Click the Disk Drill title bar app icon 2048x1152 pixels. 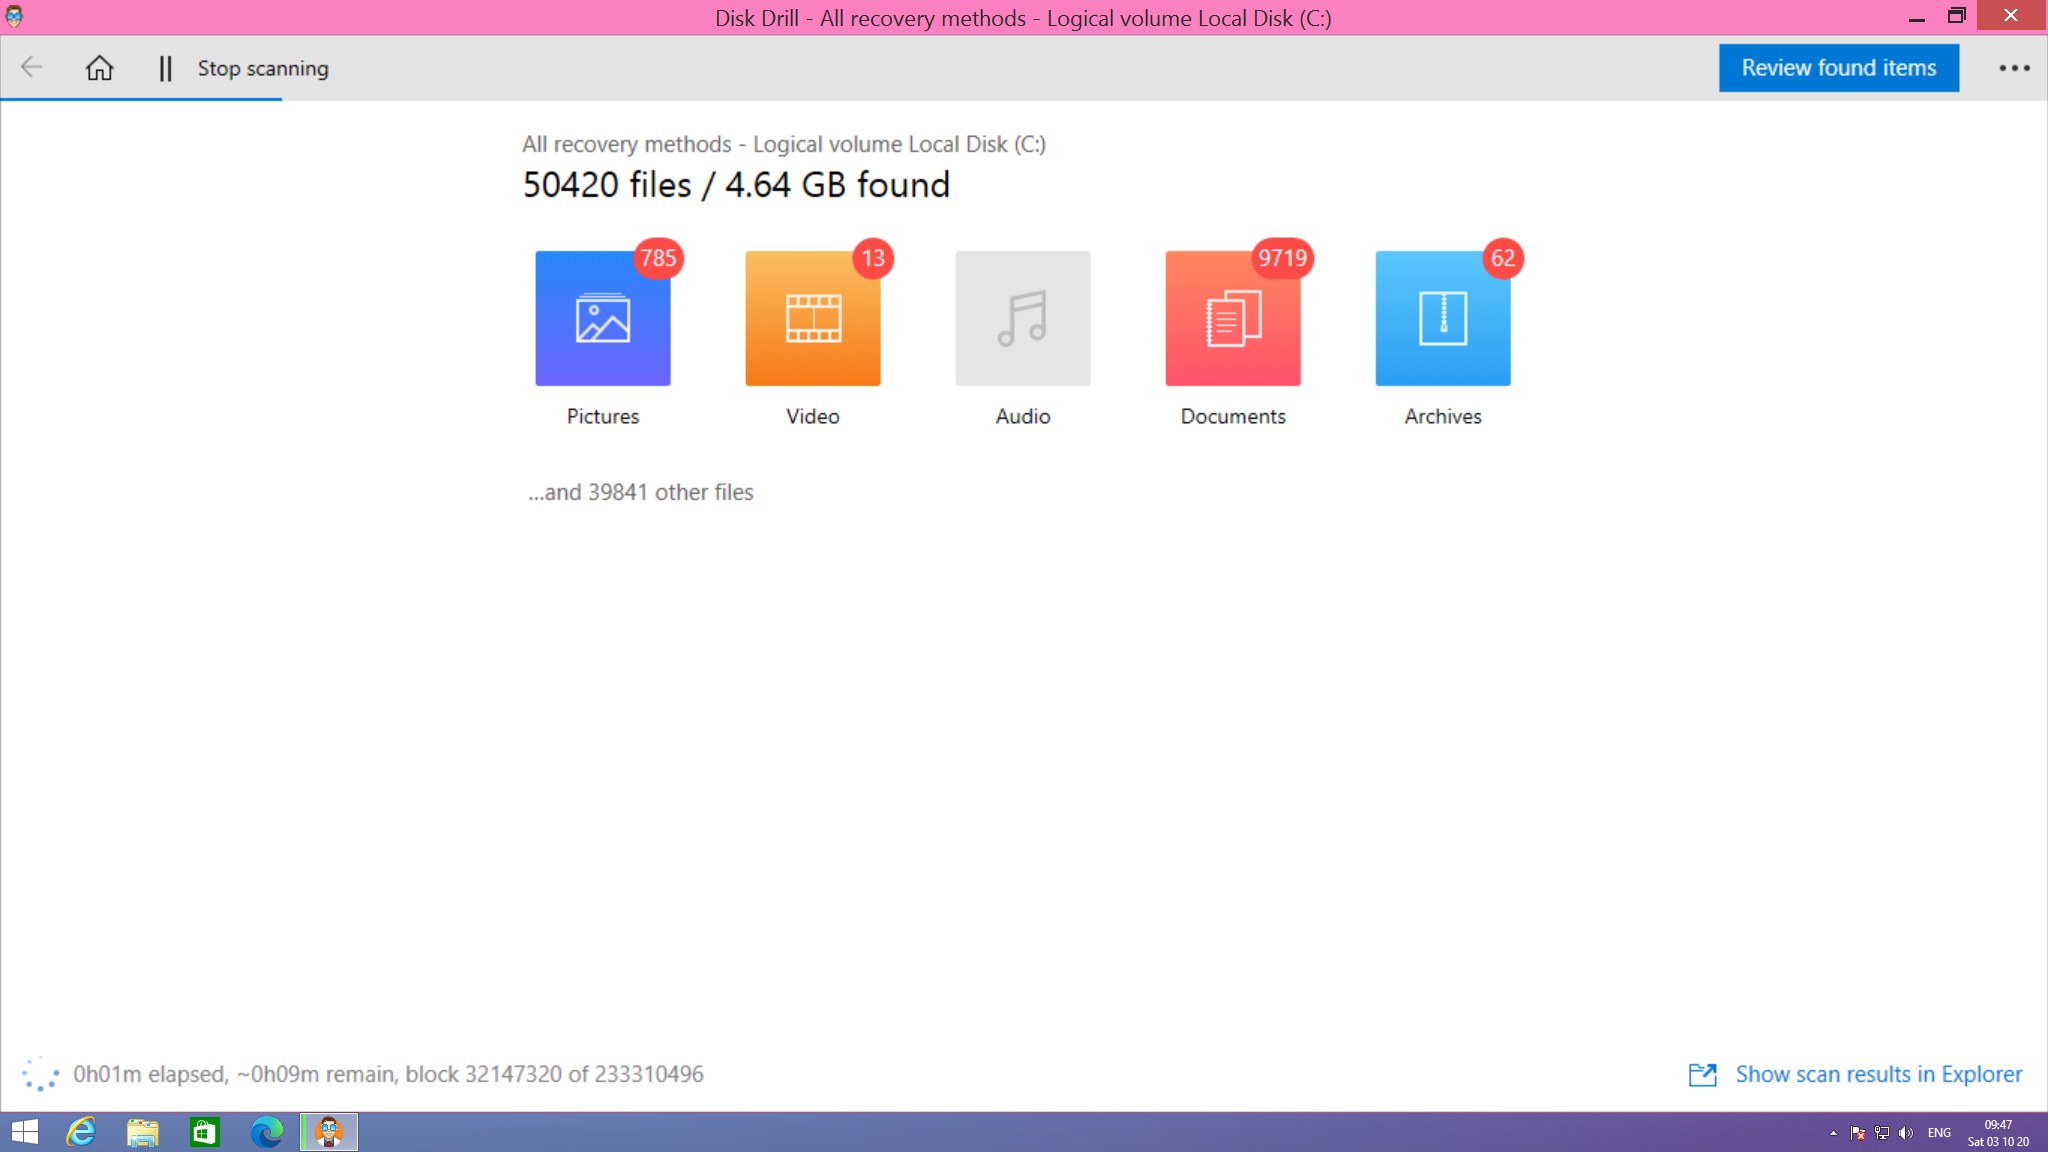click(14, 16)
